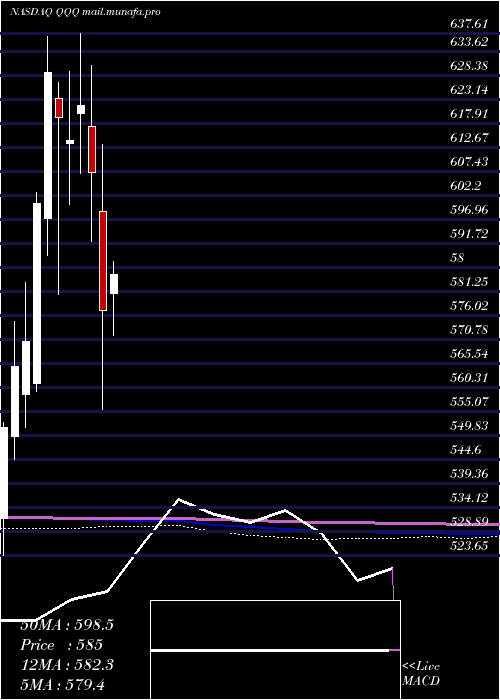Click the 617.91 price label
The height and width of the screenshot is (700, 500).
point(469,114)
